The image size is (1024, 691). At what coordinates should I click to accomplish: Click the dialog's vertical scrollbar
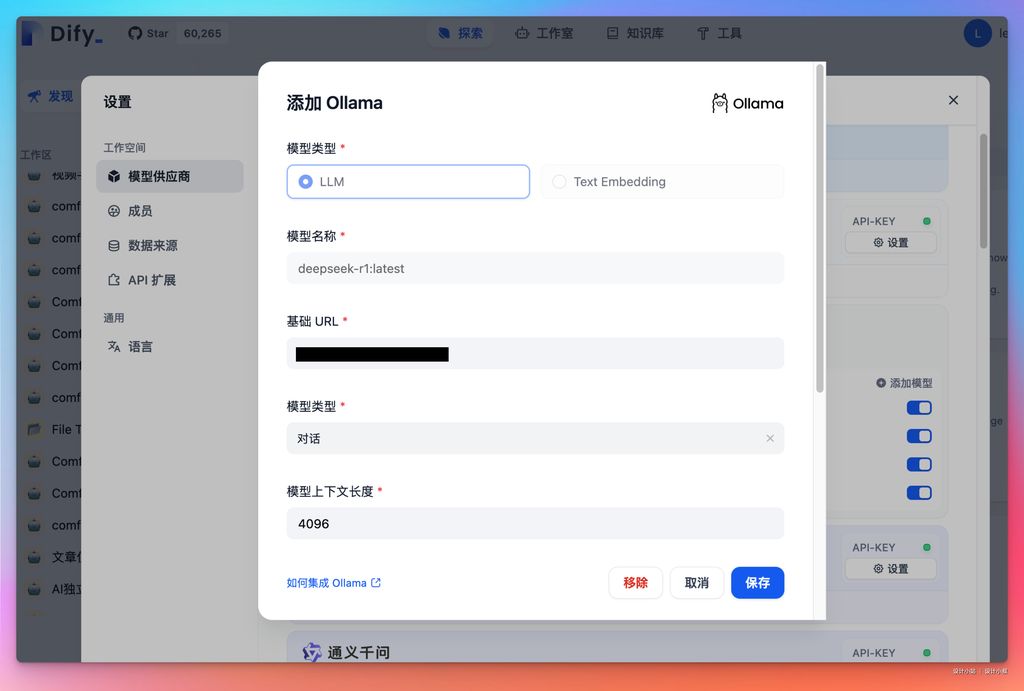point(820,230)
